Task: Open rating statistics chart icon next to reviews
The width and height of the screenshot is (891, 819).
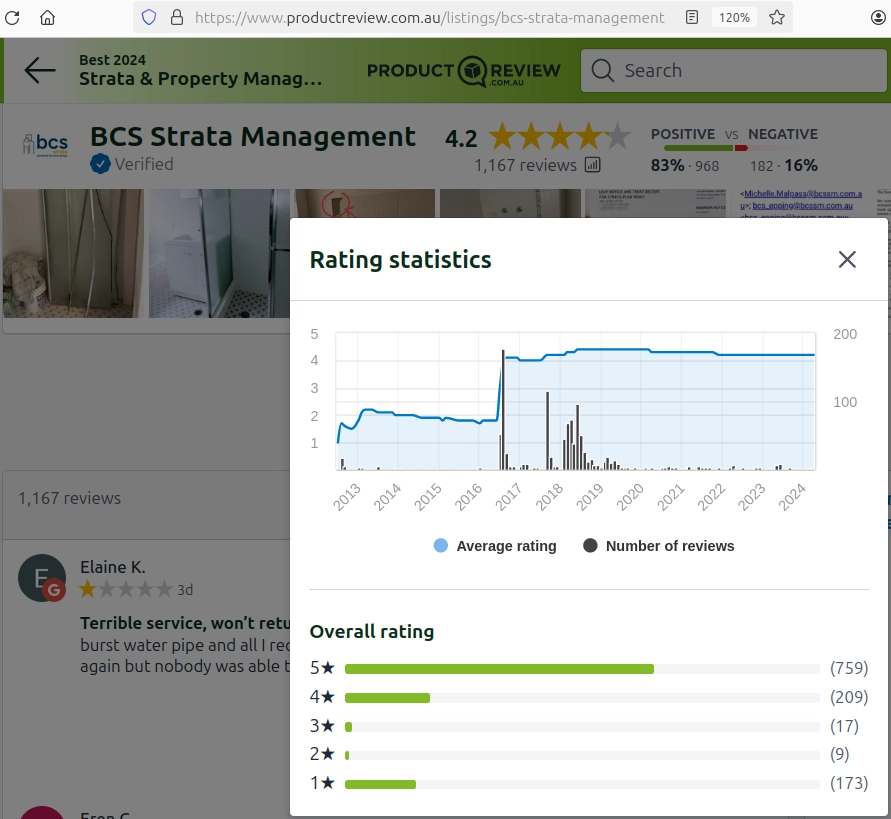Action: click(x=593, y=165)
